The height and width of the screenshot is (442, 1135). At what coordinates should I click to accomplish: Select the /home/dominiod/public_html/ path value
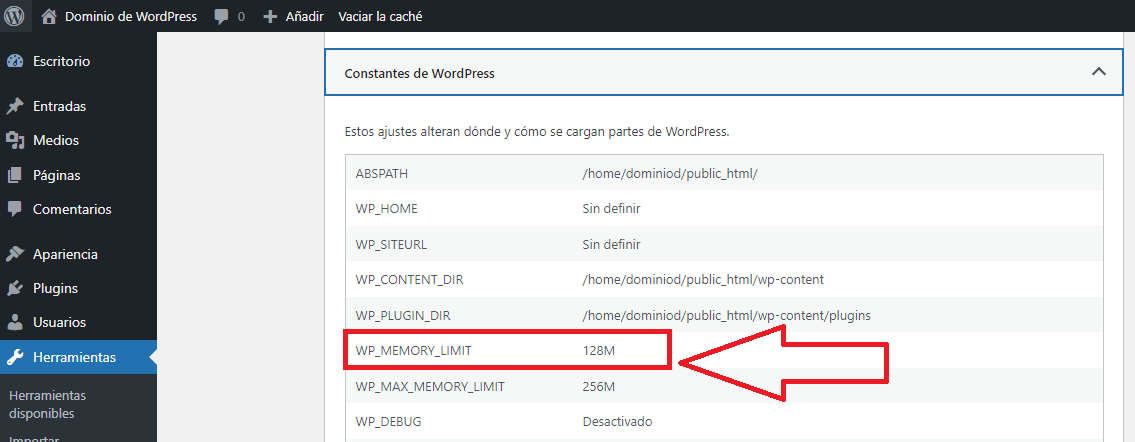(x=670, y=174)
